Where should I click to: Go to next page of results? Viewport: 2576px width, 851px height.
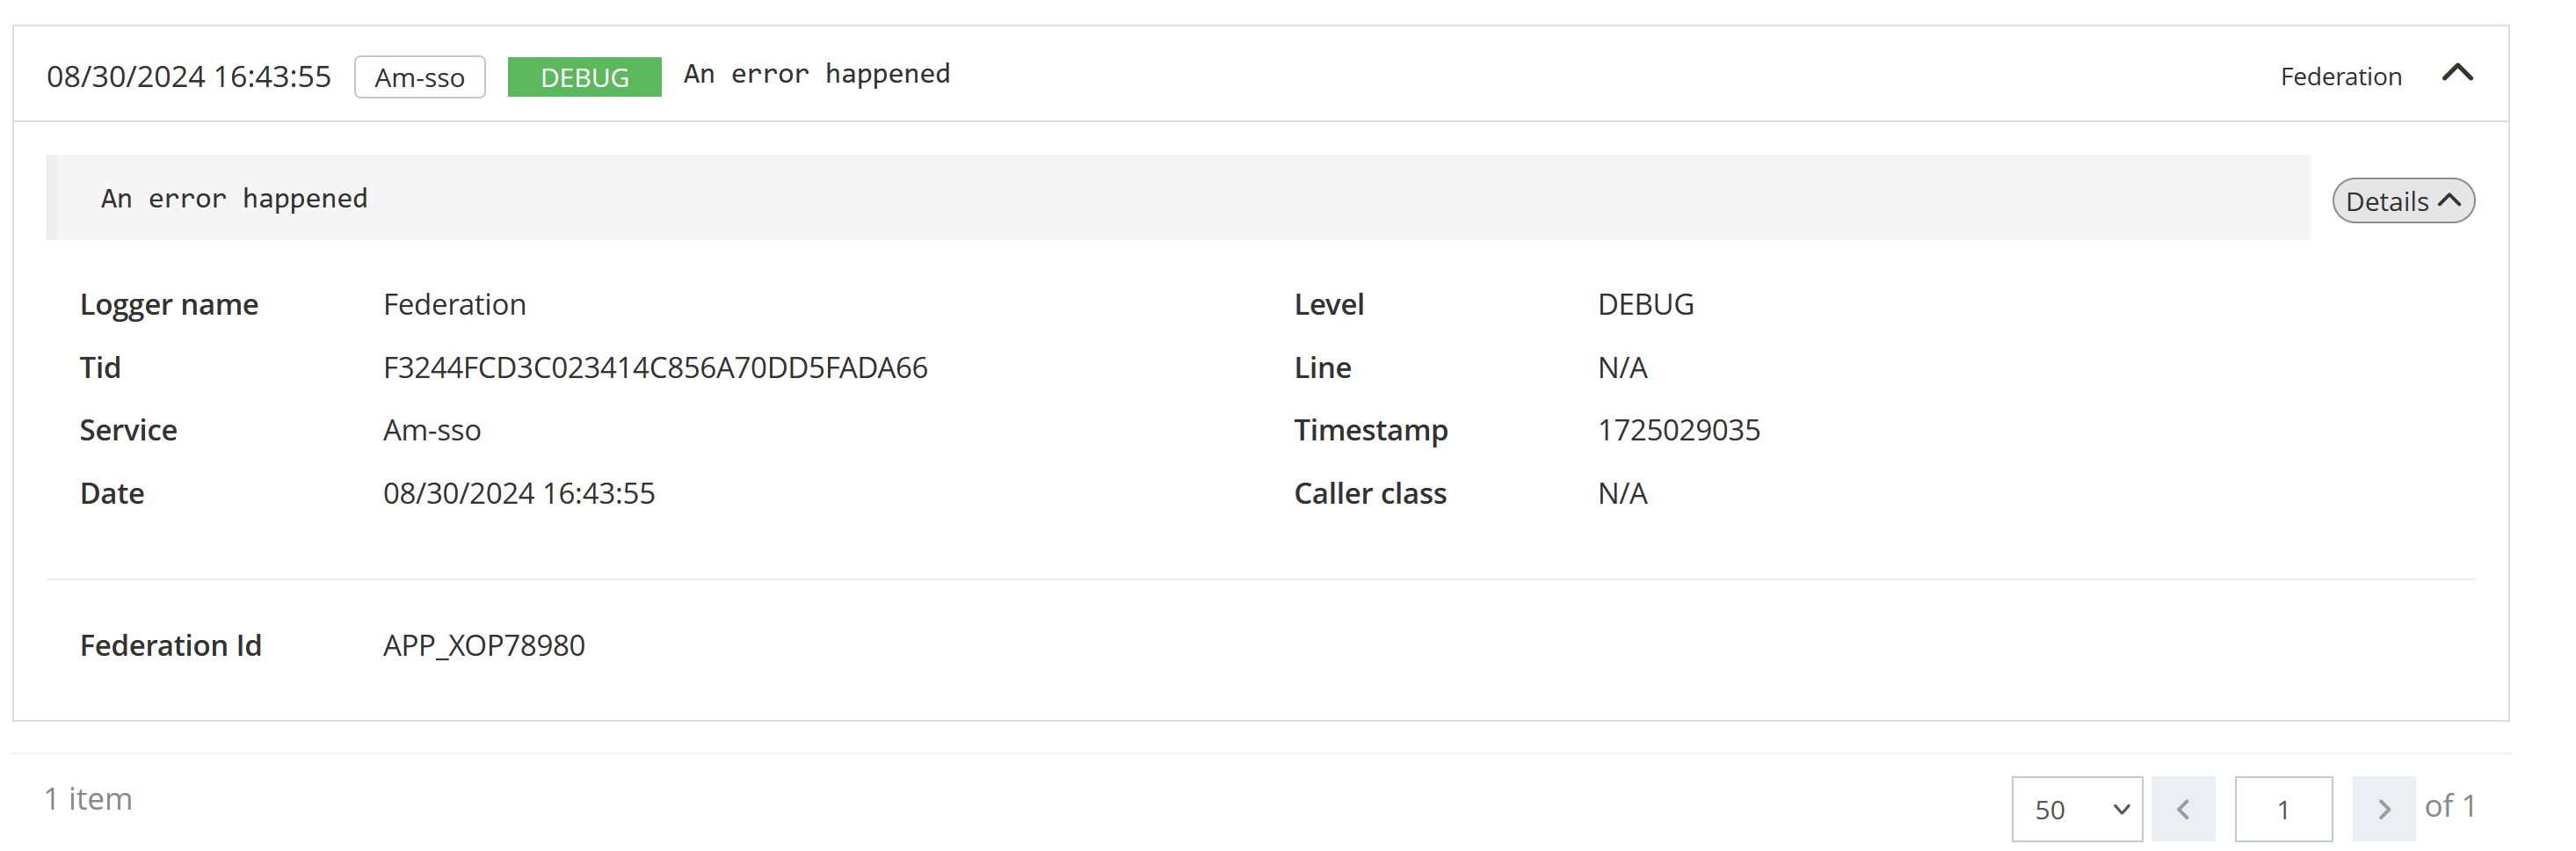[x=2383, y=809]
